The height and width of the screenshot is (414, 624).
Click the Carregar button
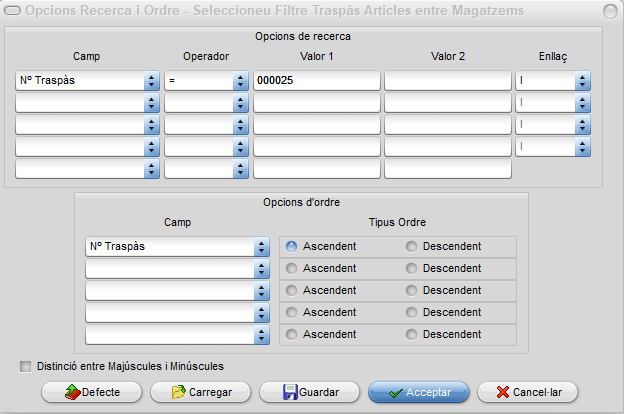200,392
